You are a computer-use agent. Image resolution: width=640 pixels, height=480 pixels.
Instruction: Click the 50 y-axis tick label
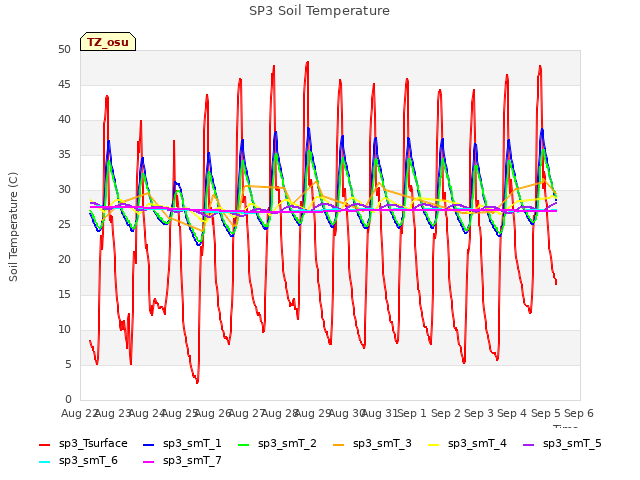(64, 50)
